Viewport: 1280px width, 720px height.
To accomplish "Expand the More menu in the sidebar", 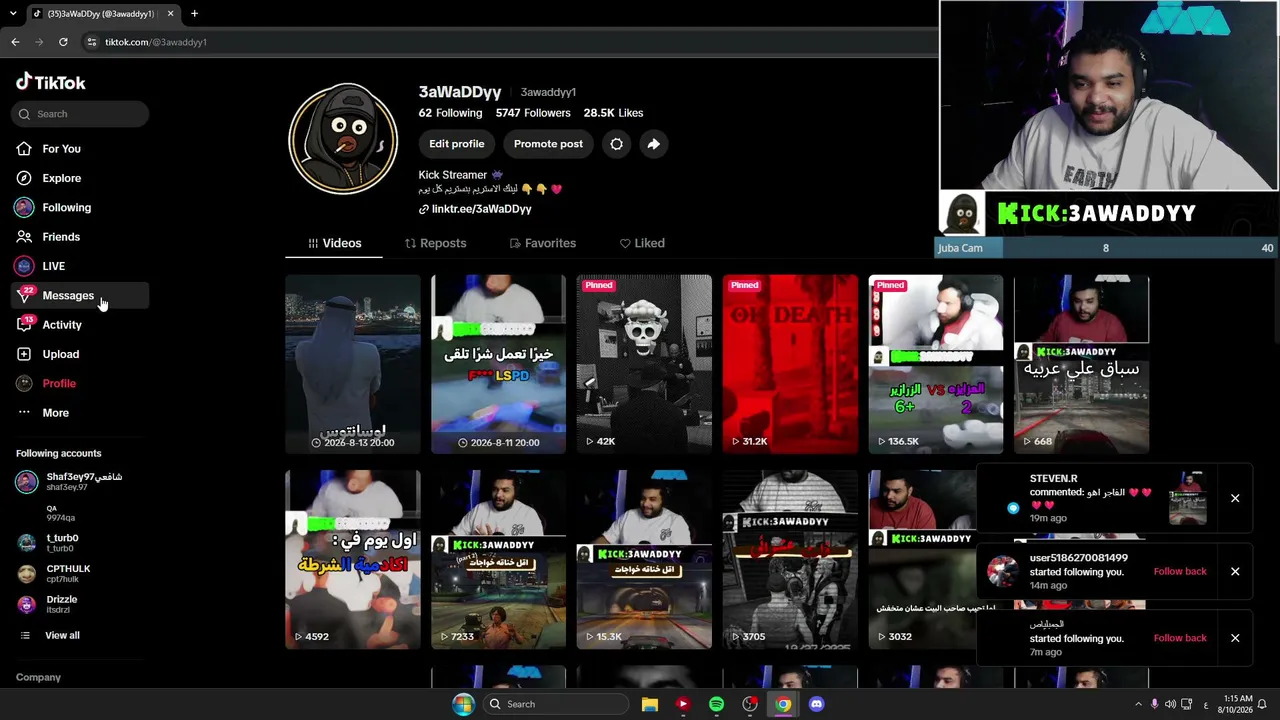I will click(x=55, y=413).
